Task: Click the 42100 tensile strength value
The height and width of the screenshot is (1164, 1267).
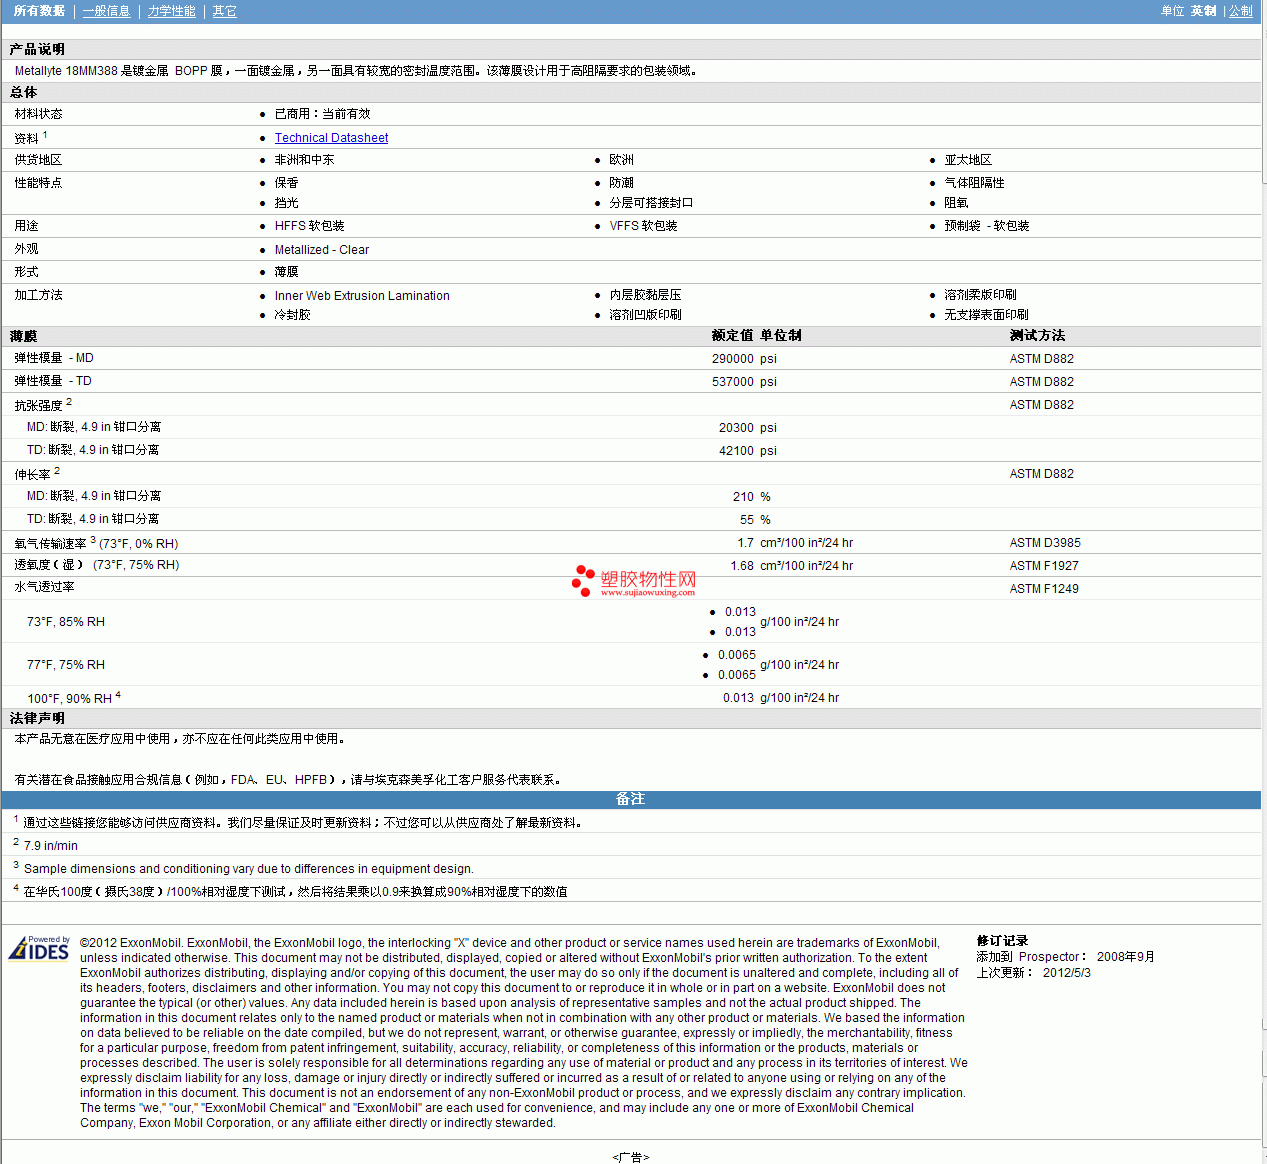Action: [736, 451]
